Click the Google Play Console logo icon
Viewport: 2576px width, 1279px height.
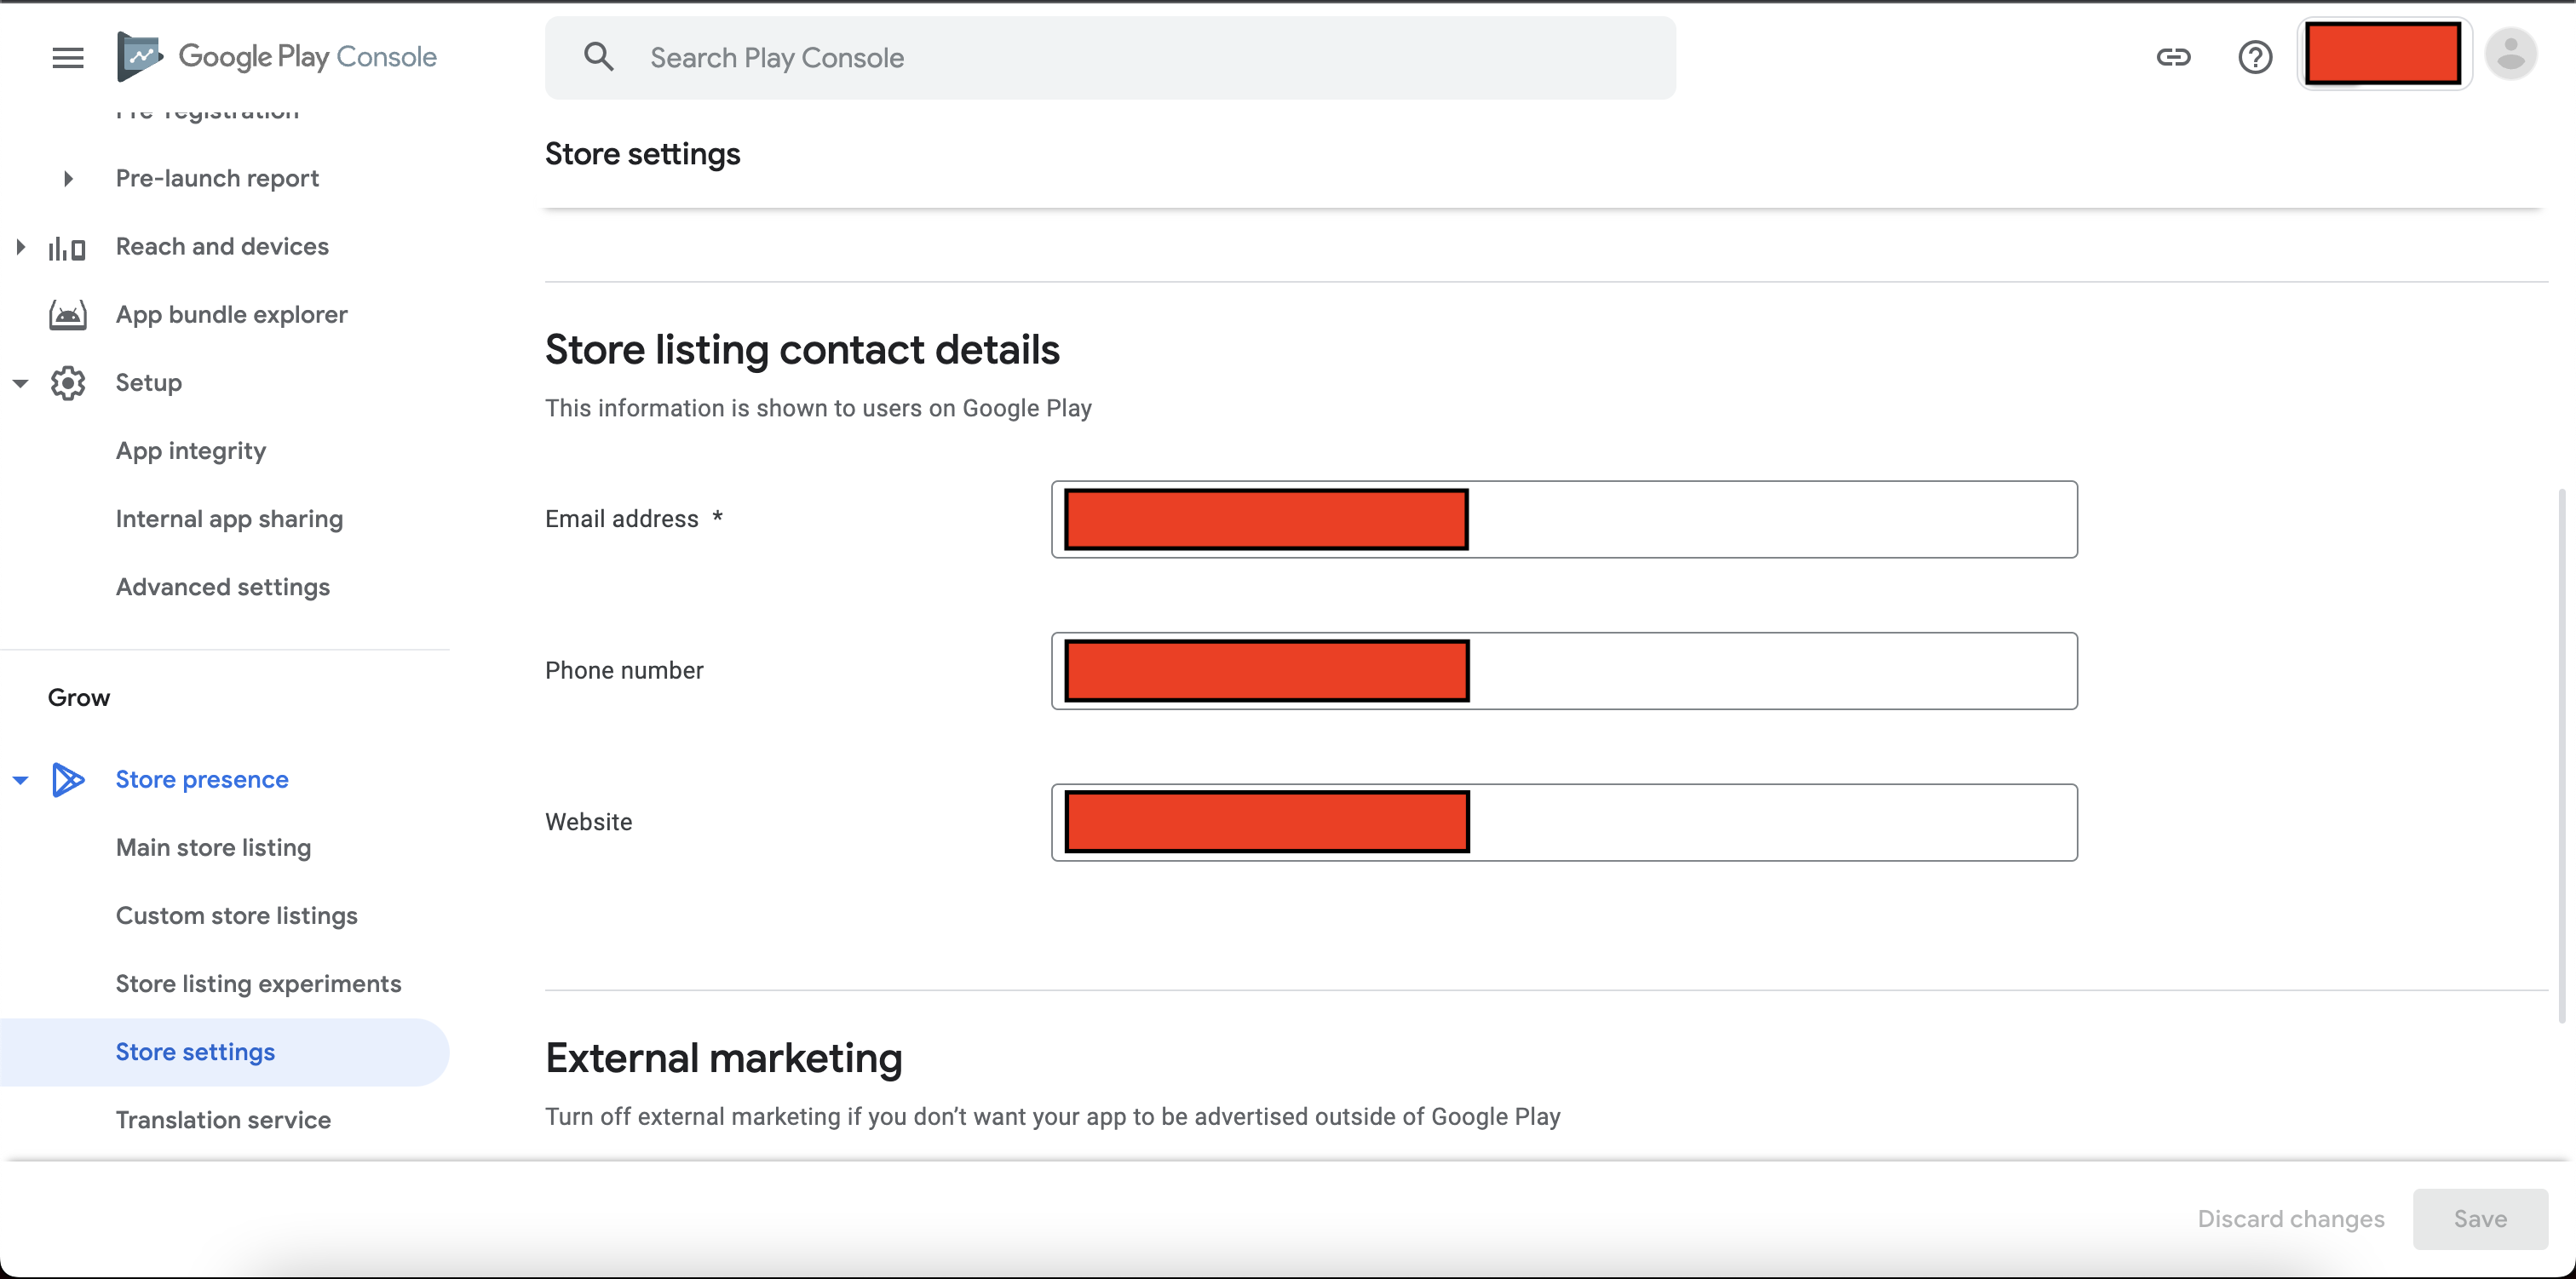(x=138, y=56)
